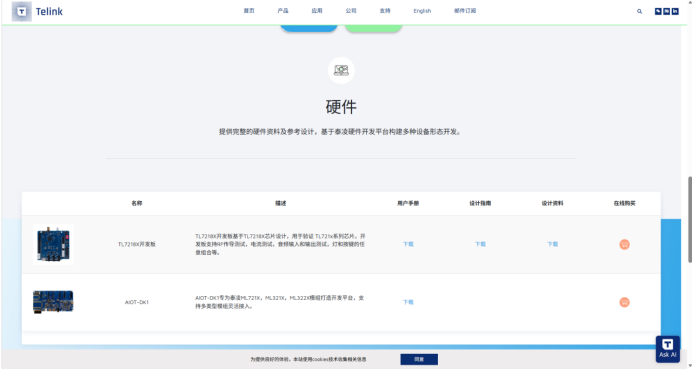Go to 首页 in the navigation
Image resolution: width=692 pixels, height=369 pixels.
[x=249, y=11]
